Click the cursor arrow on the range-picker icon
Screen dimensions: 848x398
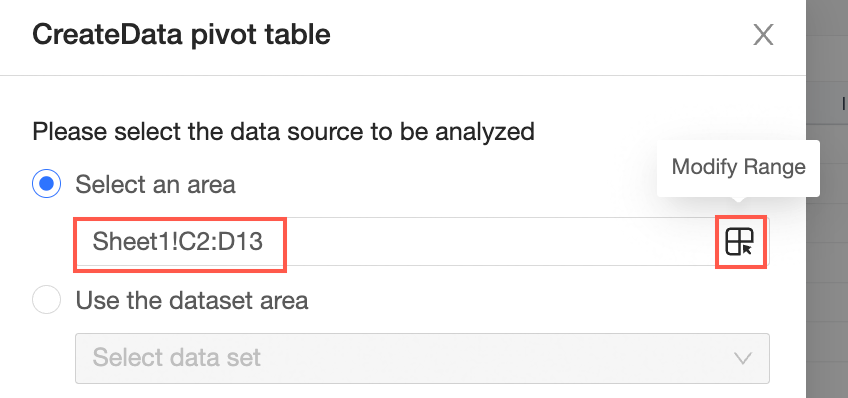click(747, 248)
